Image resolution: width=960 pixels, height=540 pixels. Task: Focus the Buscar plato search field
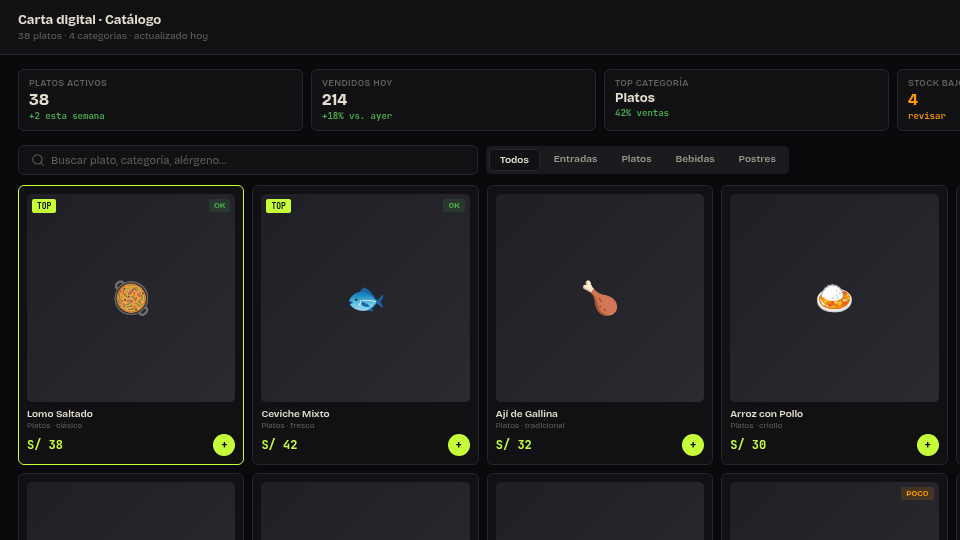248,160
